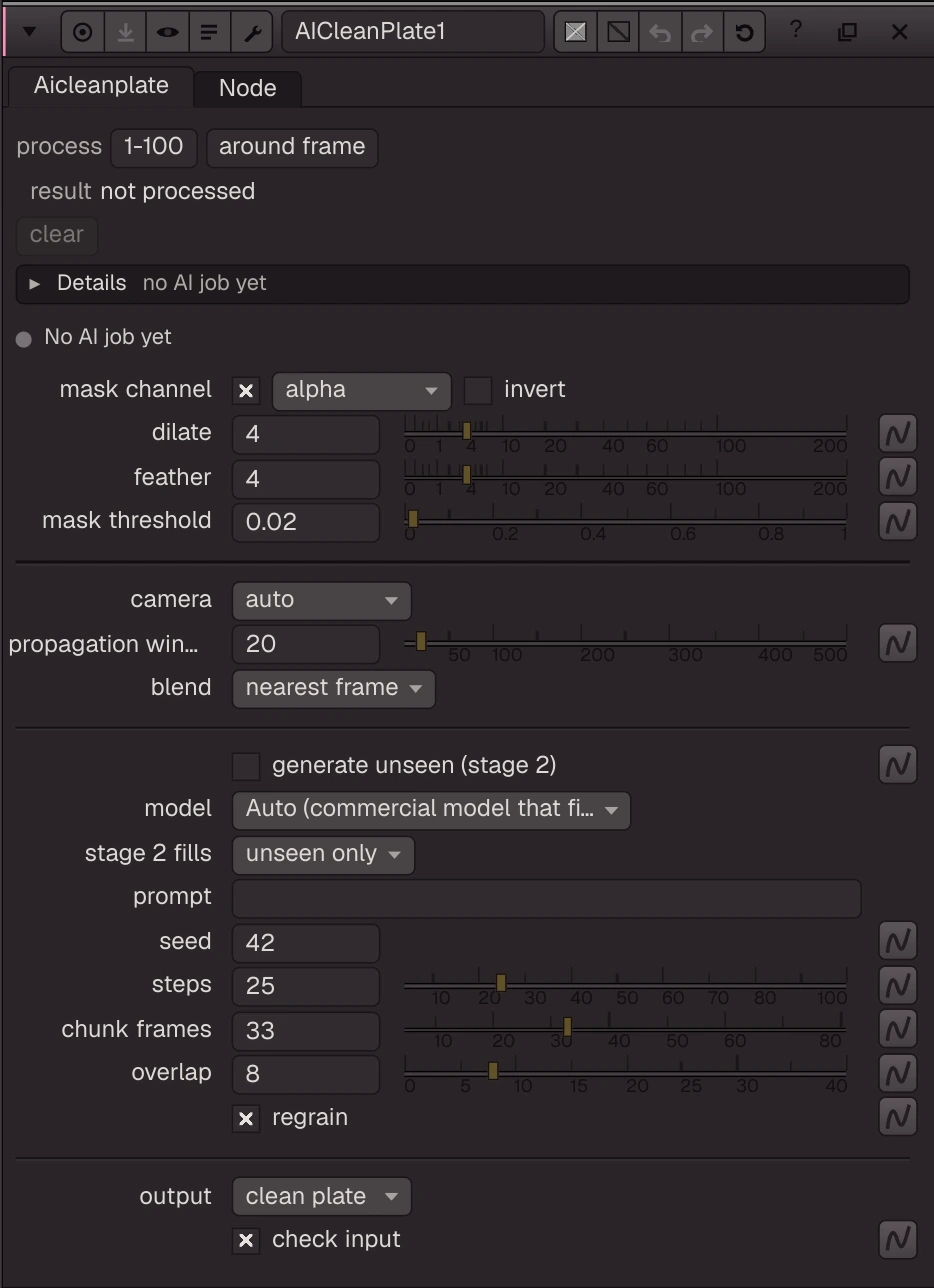934x1288 pixels.
Task: Open the output clean plate dropdown
Action: pos(321,1197)
